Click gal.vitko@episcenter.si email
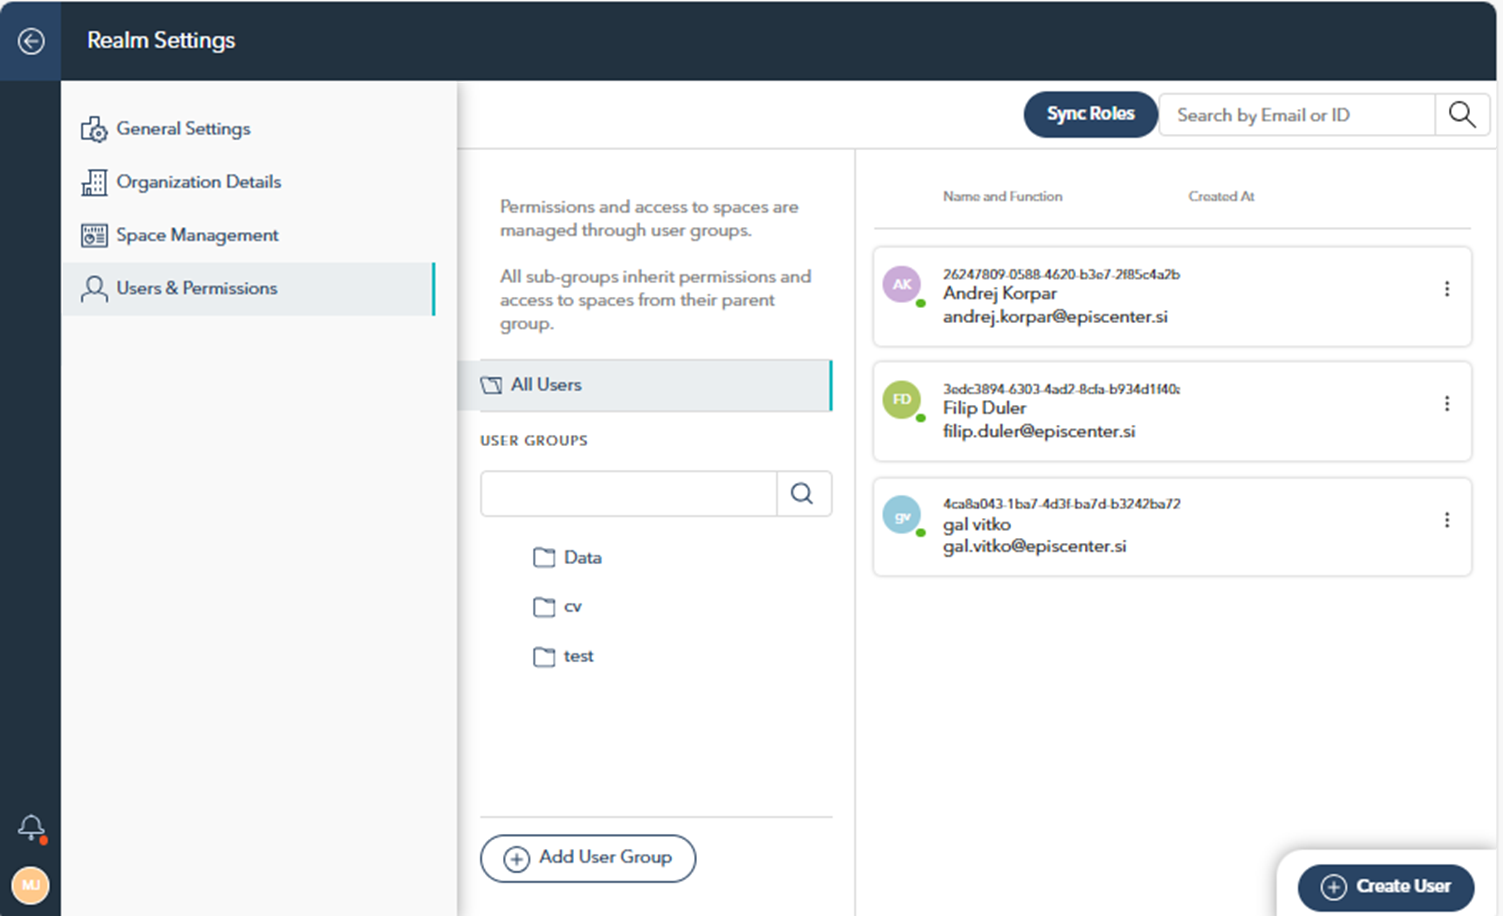Image resolution: width=1503 pixels, height=916 pixels. [1034, 547]
